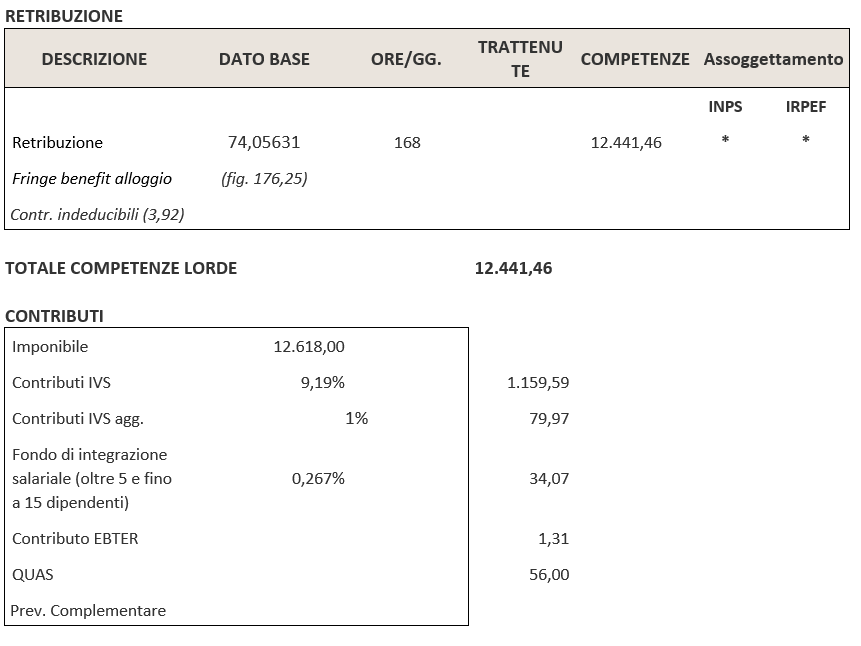Click the RETRIBUZIONE section heading

click(x=64, y=16)
